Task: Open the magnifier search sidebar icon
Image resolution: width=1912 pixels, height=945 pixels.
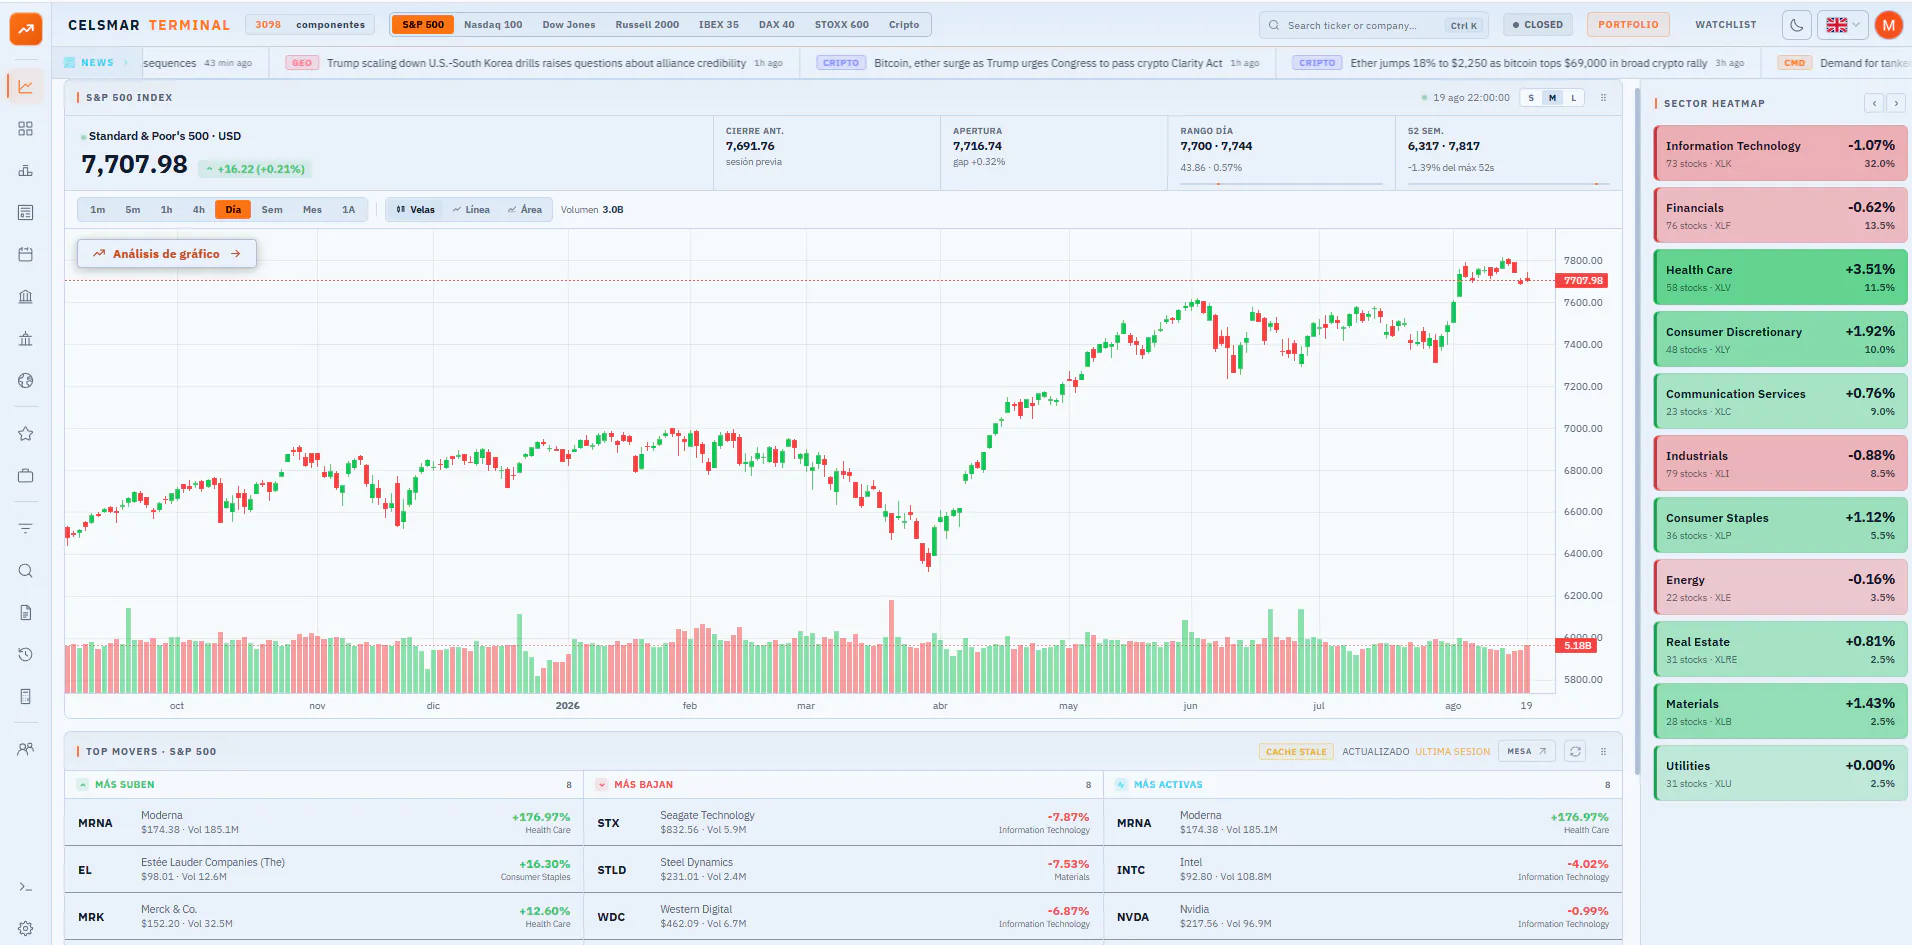Action: pos(26,571)
